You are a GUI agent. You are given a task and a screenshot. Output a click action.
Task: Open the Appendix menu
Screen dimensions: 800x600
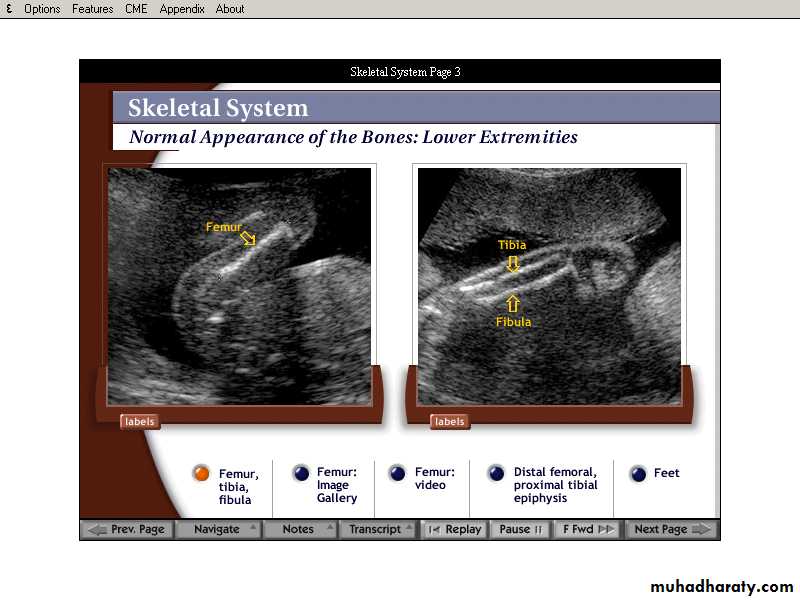click(182, 9)
